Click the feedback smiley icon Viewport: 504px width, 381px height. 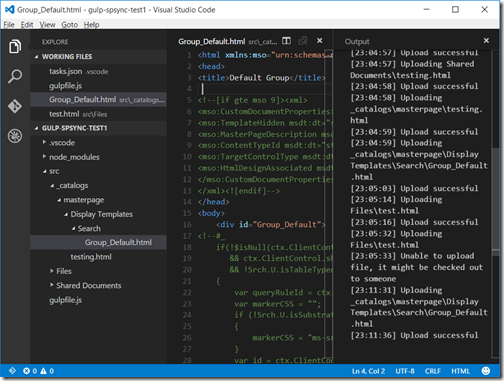pyautogui.click(x=486, y=371)
